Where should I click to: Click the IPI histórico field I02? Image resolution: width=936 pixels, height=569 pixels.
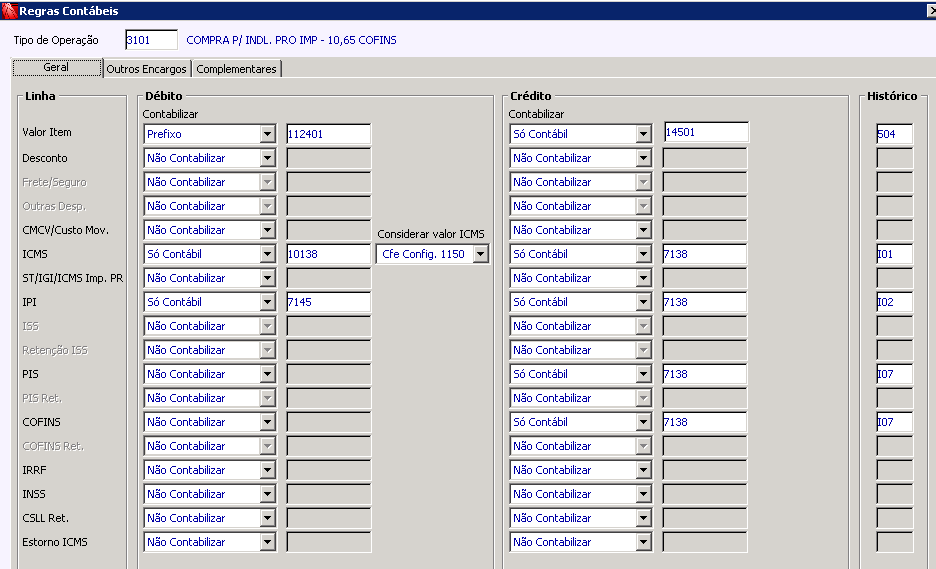pos(894,302)
